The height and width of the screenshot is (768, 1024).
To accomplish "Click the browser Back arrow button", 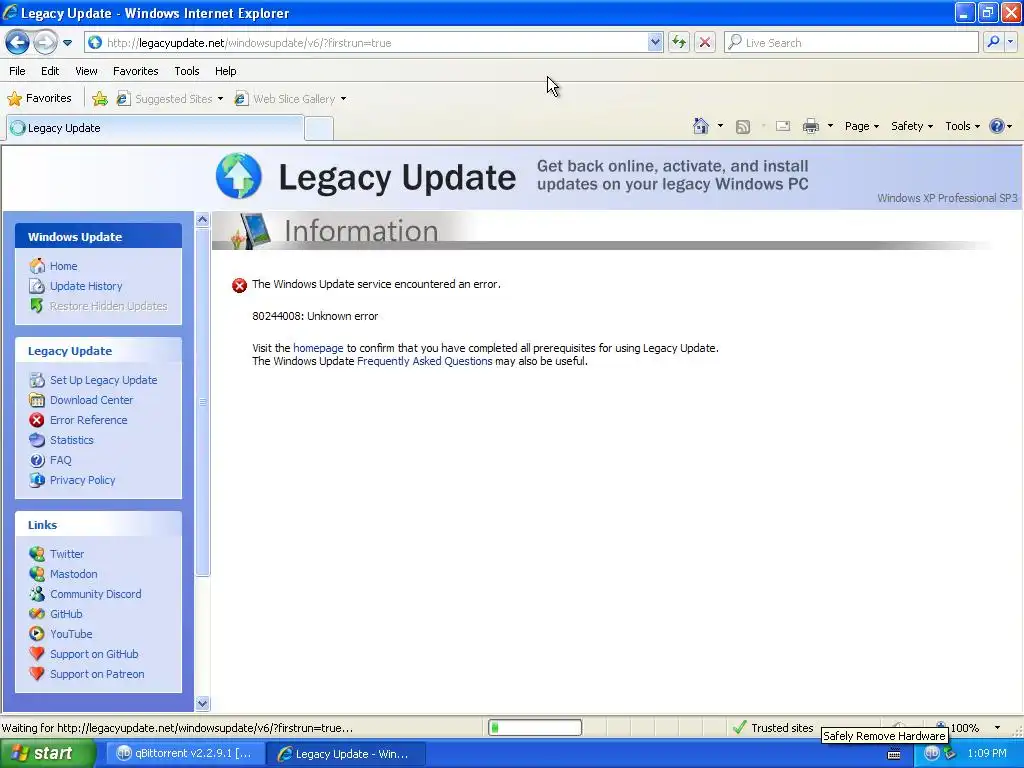I will pos(18,43).
